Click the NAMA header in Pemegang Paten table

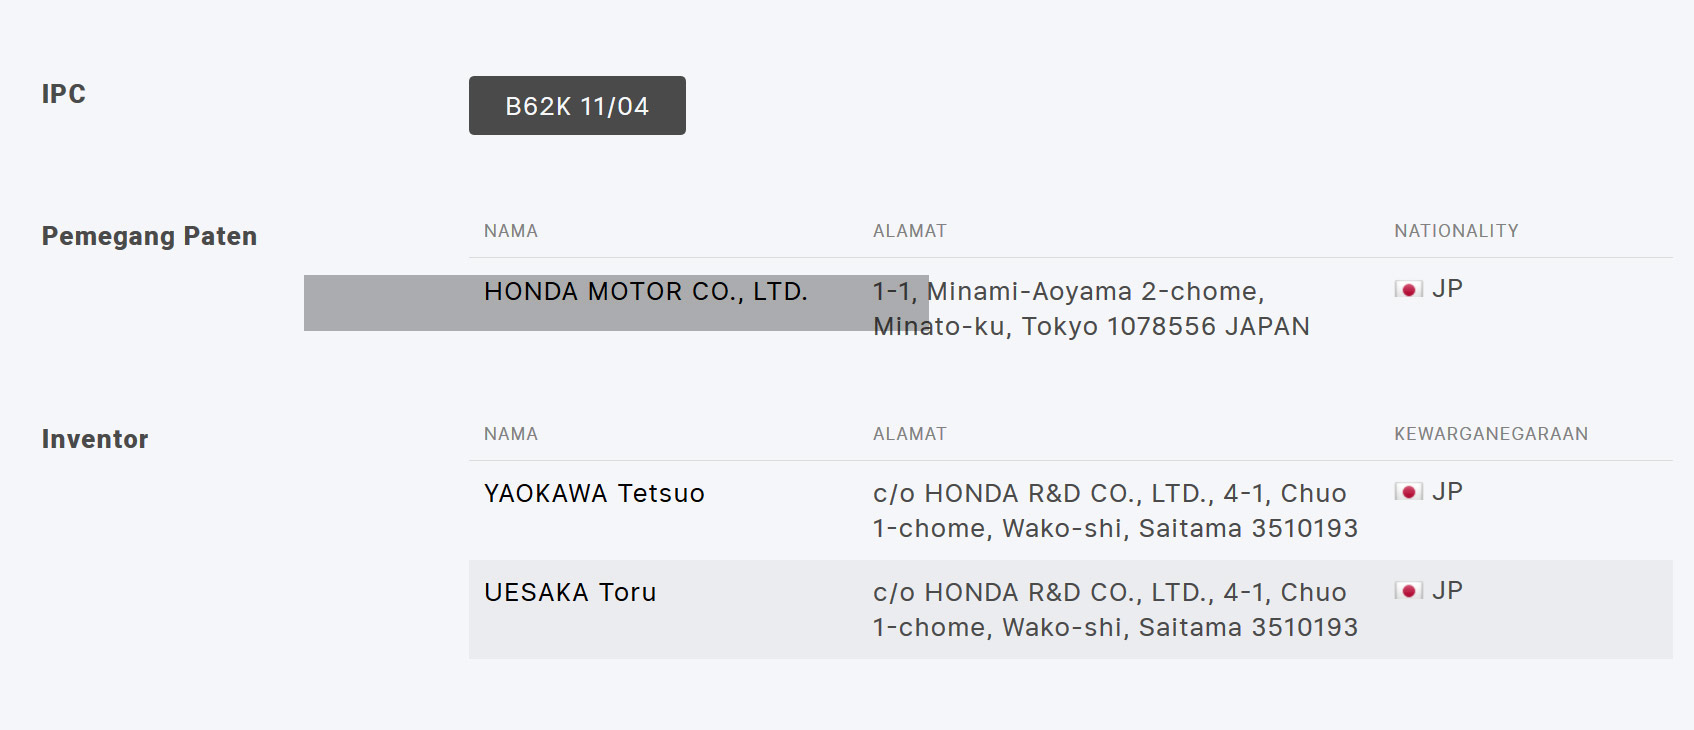(x=511, y=231)
